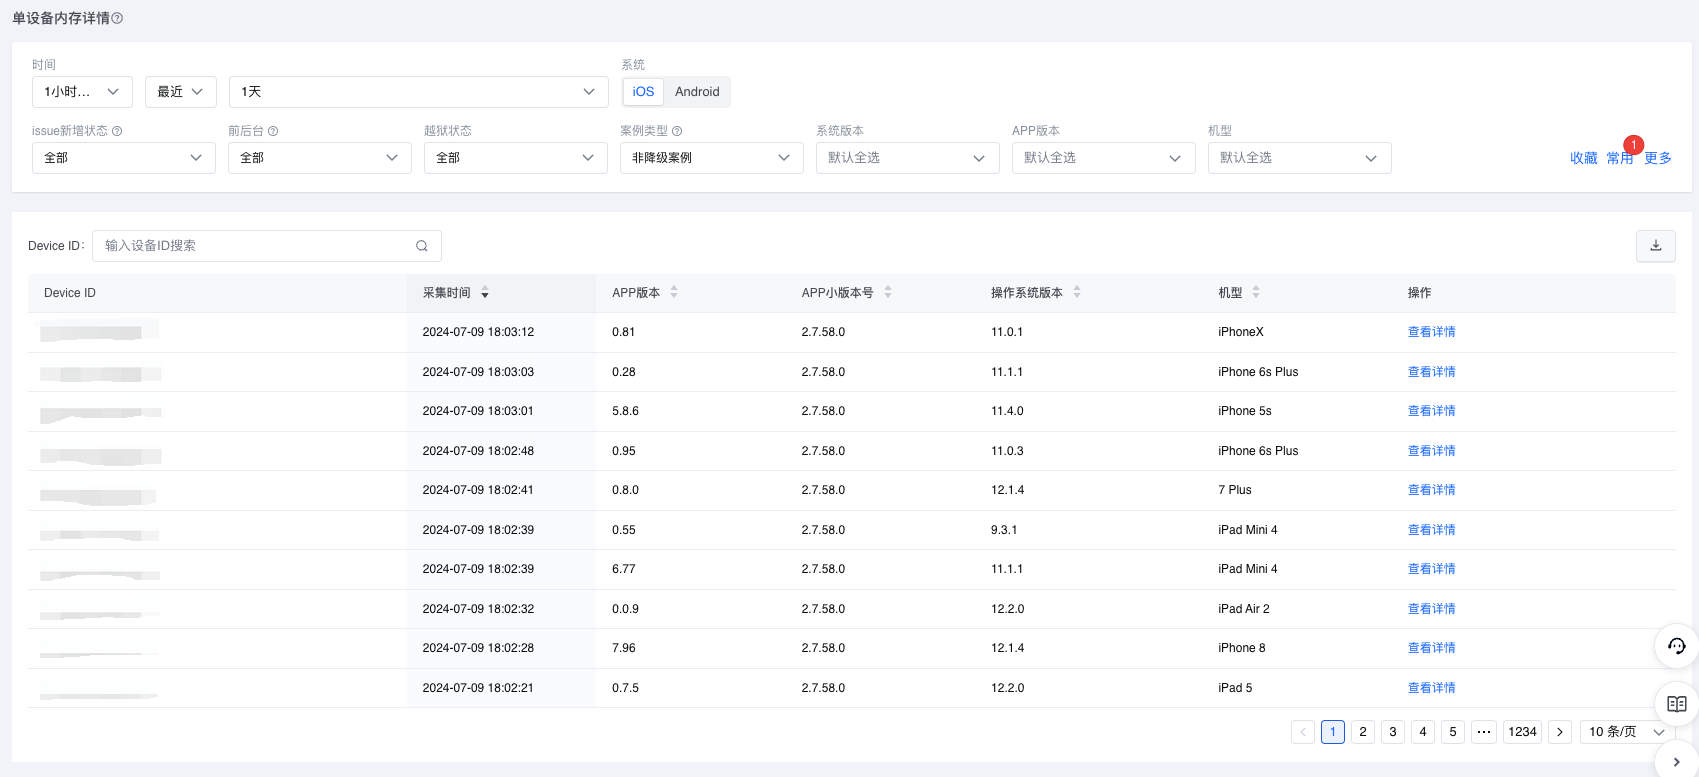Open 查看详情 for iPhone 5s row

tap(1432, 411)
